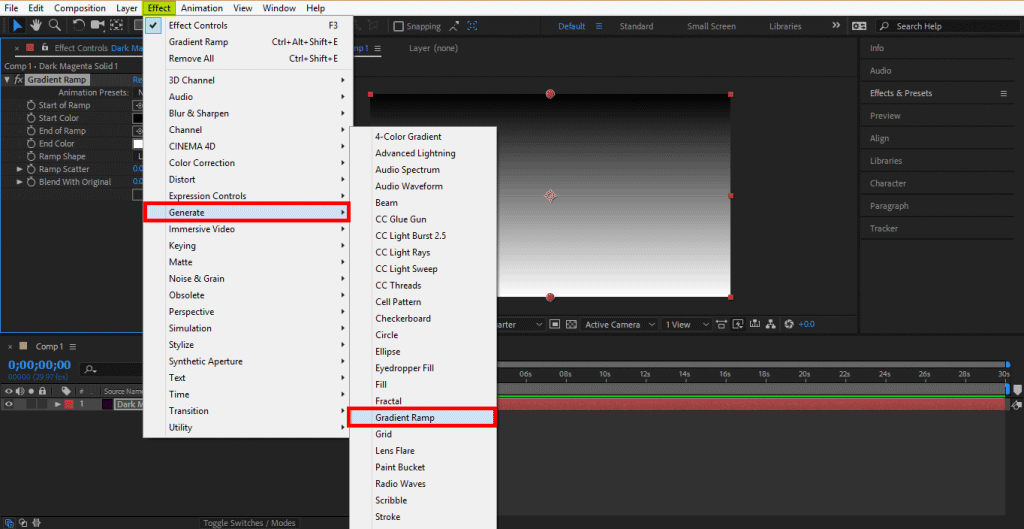
Task: Open the Composition menu
Action: pos(80,8)
